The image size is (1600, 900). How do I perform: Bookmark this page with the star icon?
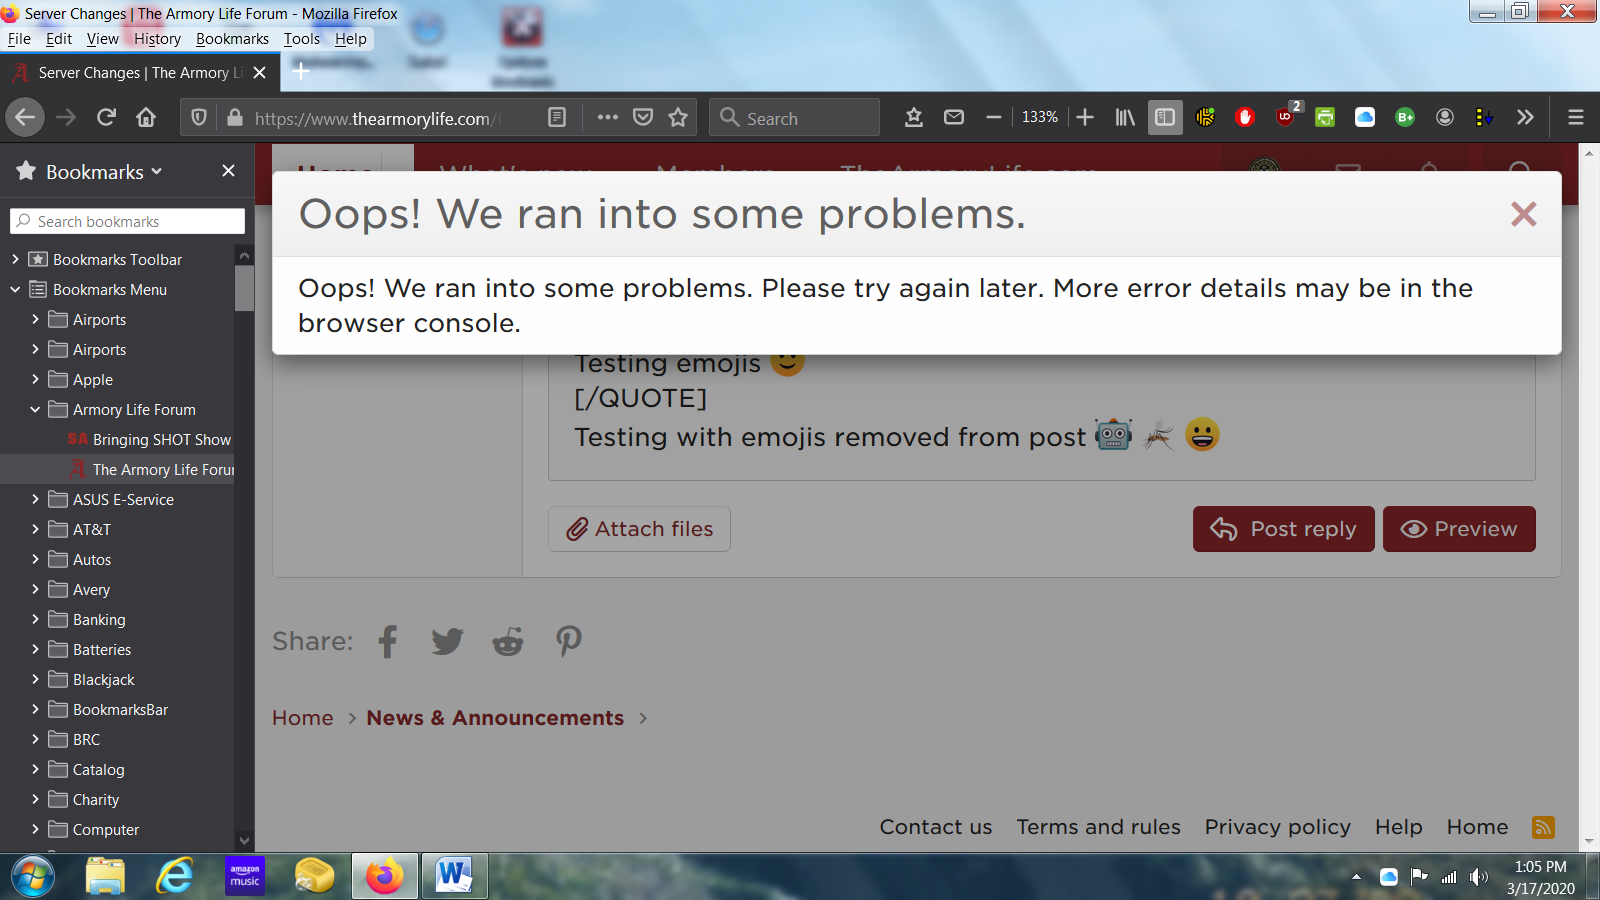tap(678, 118)
